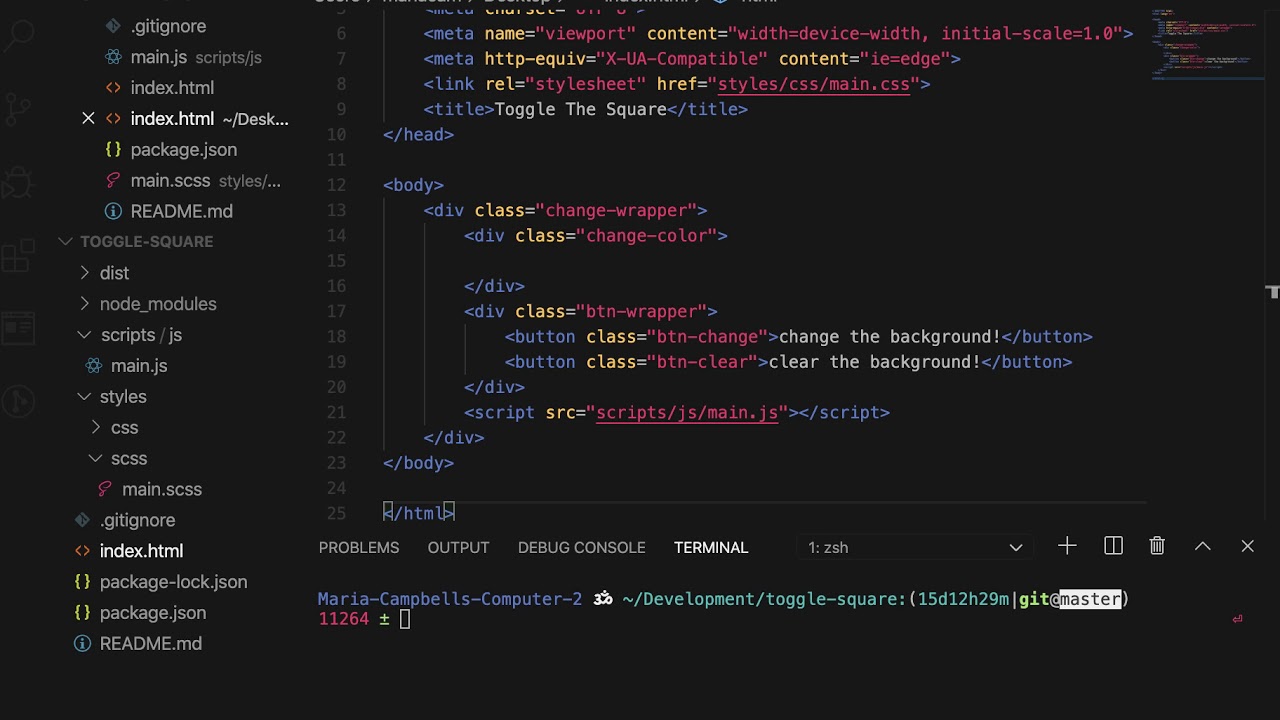This screenshot has width=1280, height=720.
Task: Click 'clear the background!' text in code
Action: click(874, 362)
